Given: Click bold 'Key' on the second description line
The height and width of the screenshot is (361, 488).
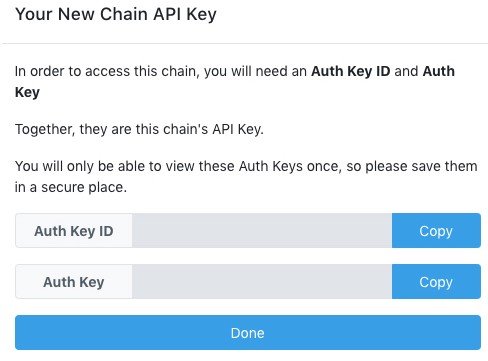Looking at the screenshot, I should point(27,92).
